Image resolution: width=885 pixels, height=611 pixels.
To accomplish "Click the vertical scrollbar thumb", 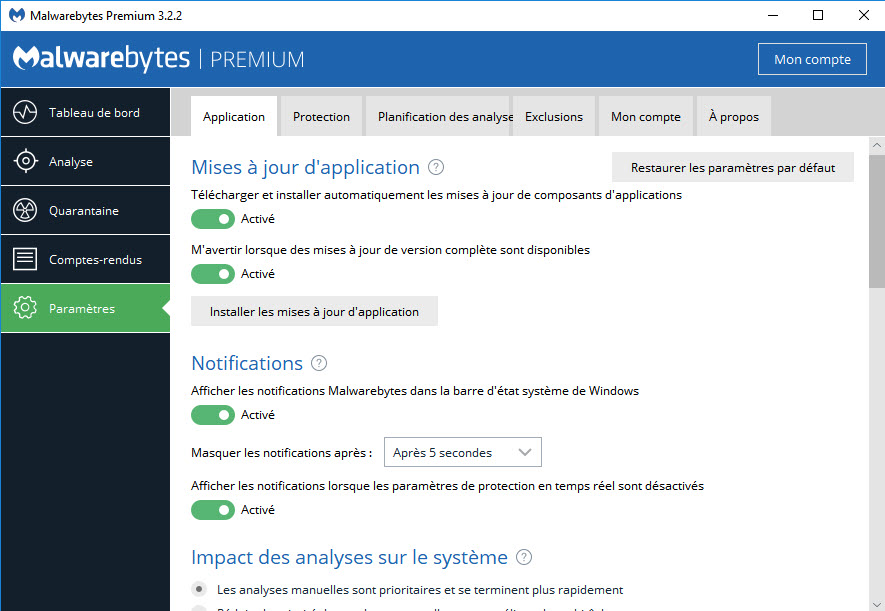I will (x=877, y=221).
